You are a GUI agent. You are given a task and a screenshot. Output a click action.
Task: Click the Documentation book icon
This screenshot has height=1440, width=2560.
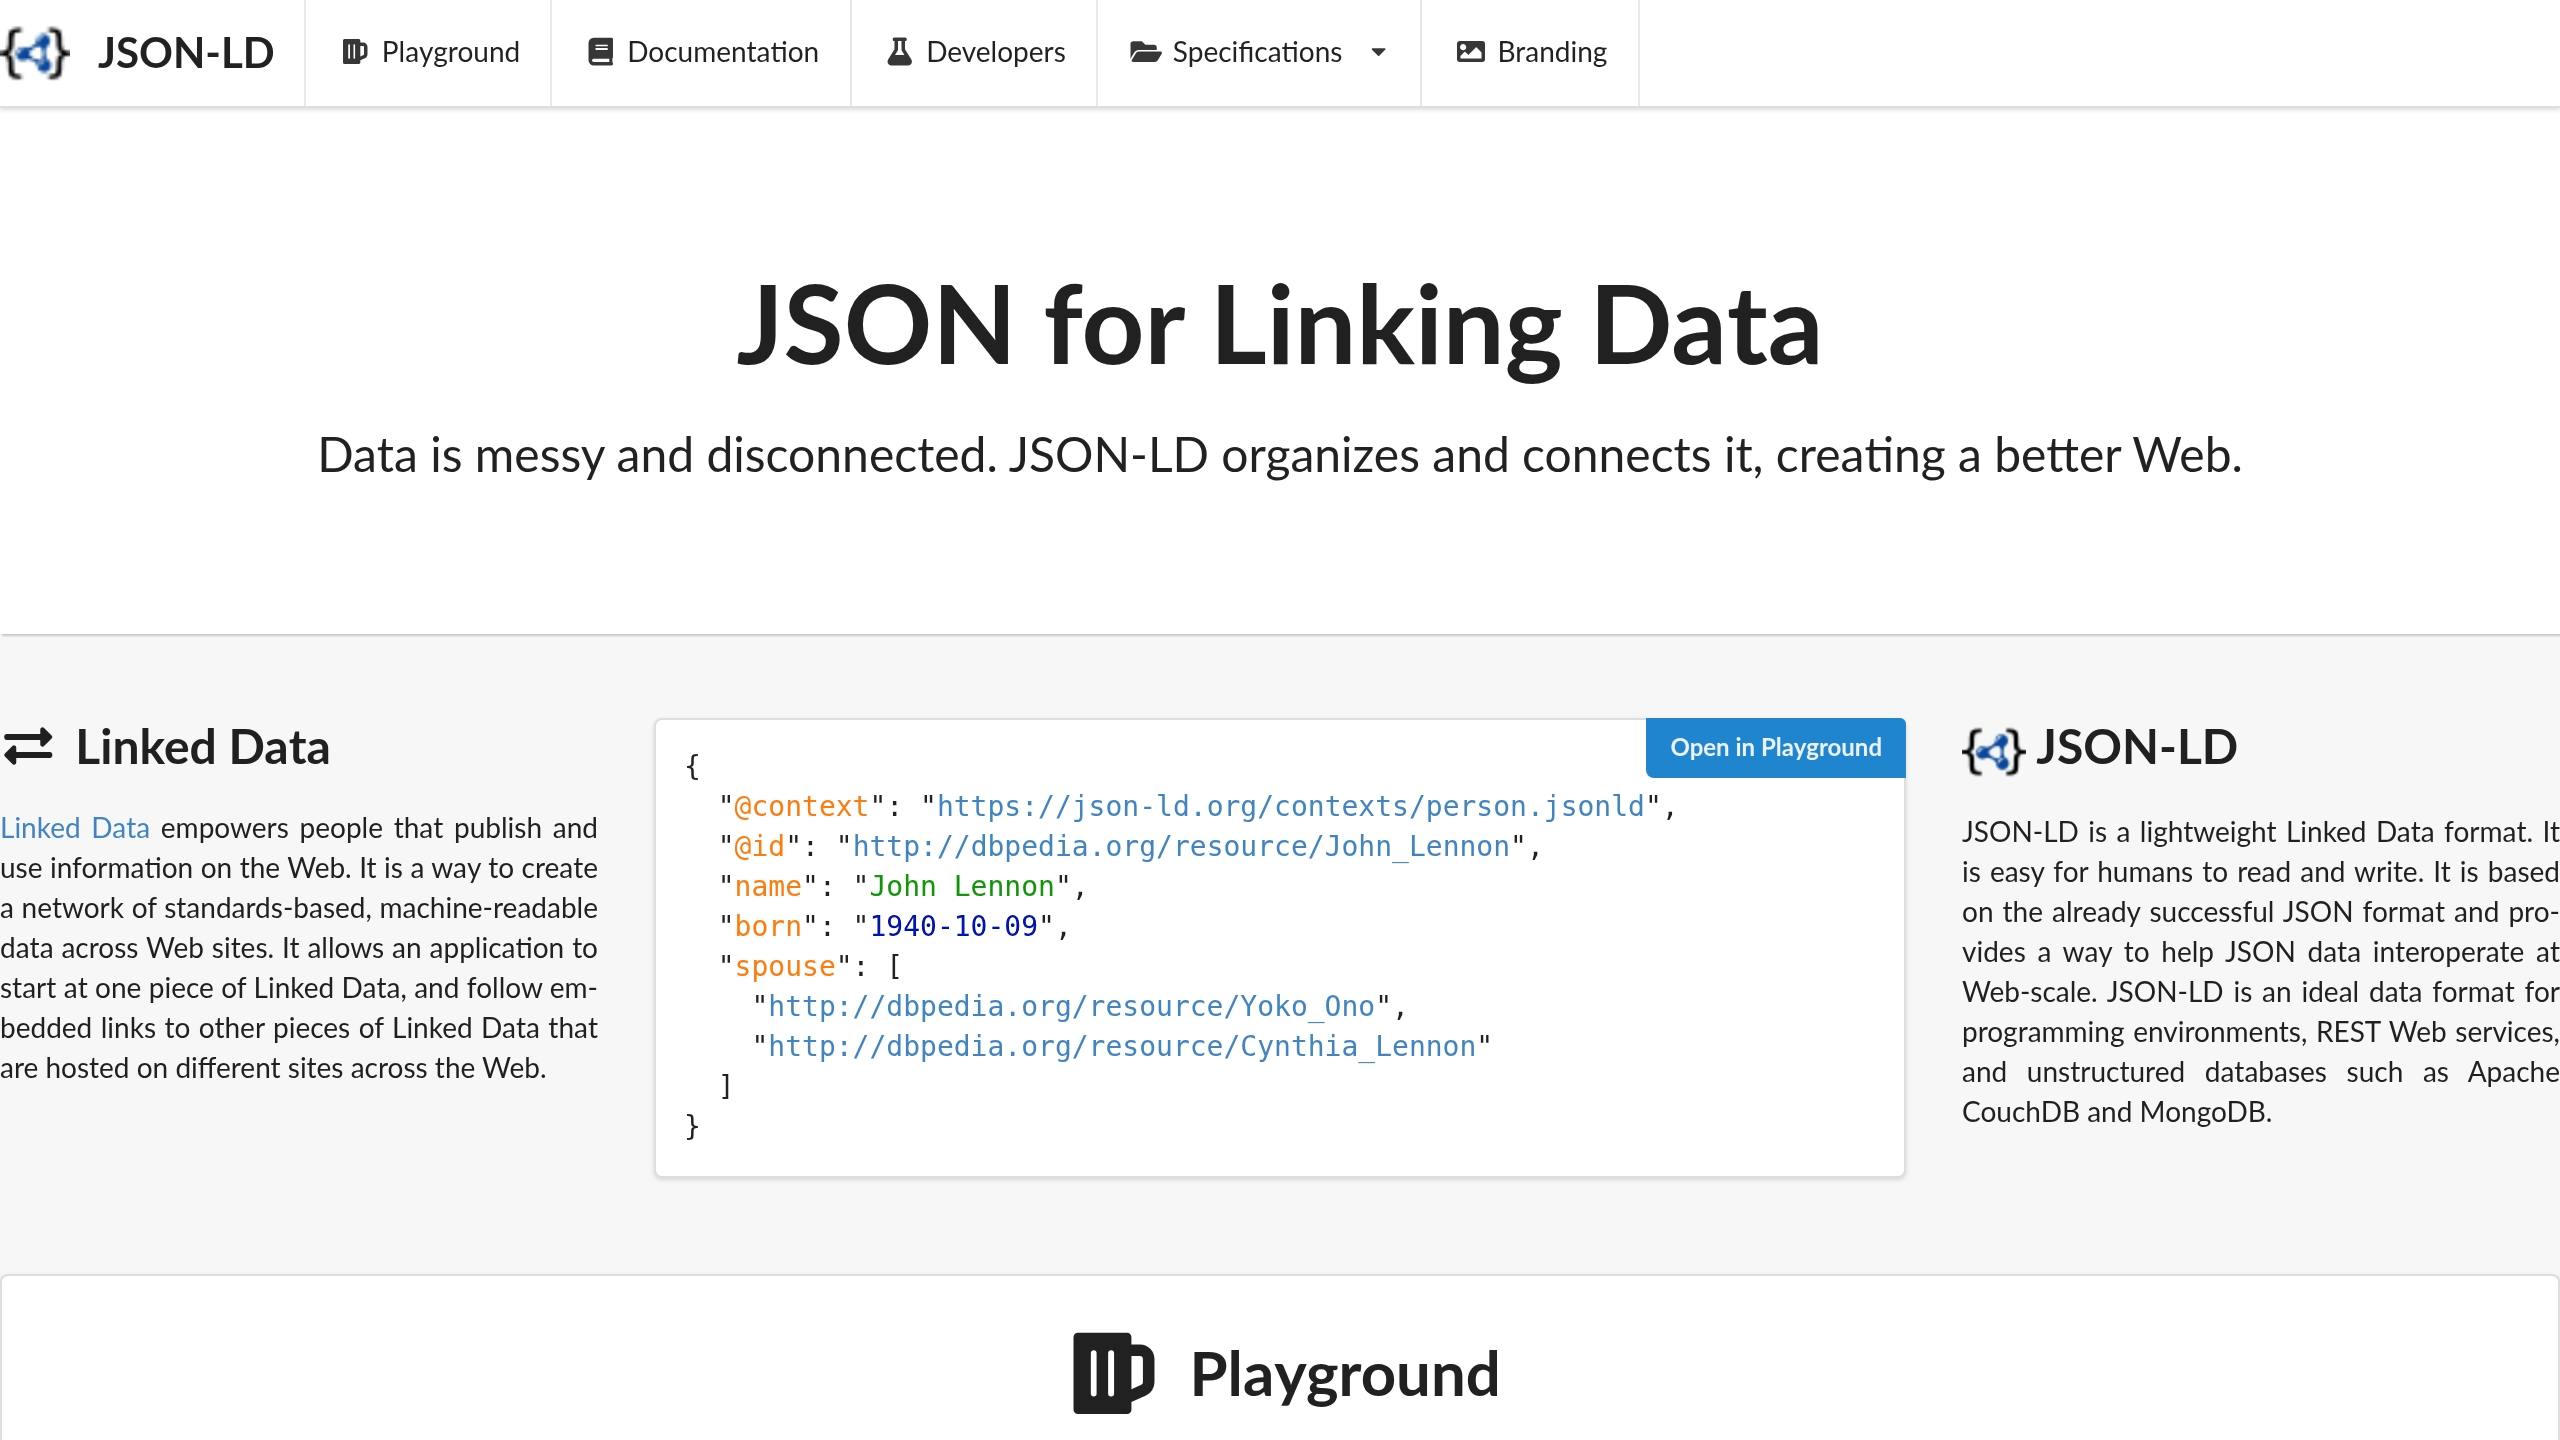[x=600, y=52]
